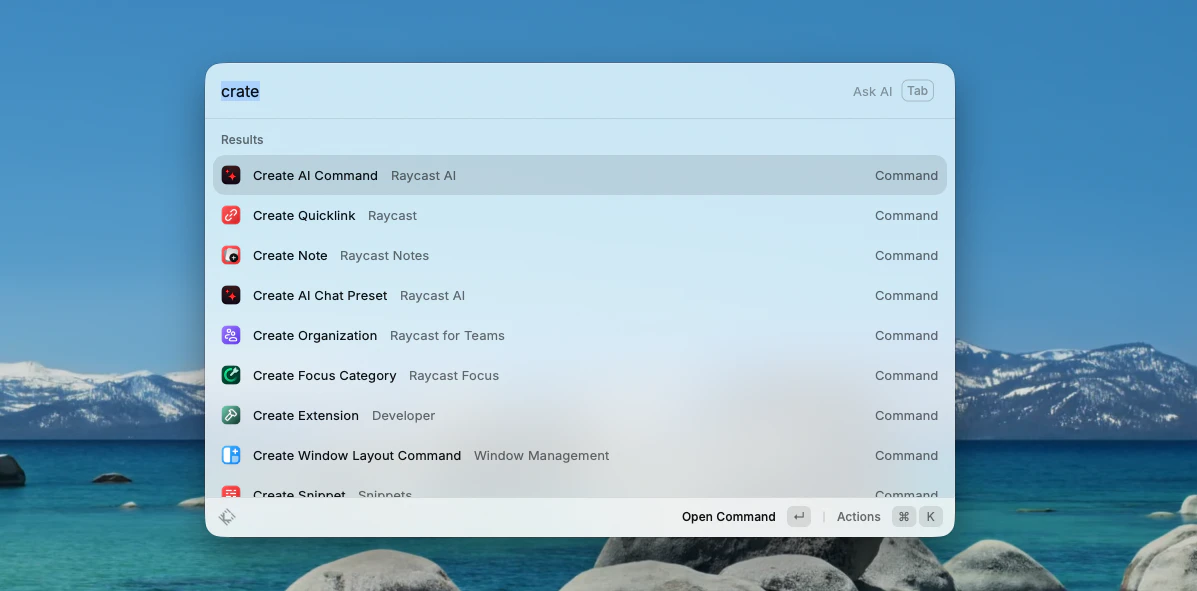Image resolution: width=1197 pixels, height=591 pixels.
Task: Click "Raycast AI" subtitle beside Create AI Chat Preset
Action: tap(432, 296)
